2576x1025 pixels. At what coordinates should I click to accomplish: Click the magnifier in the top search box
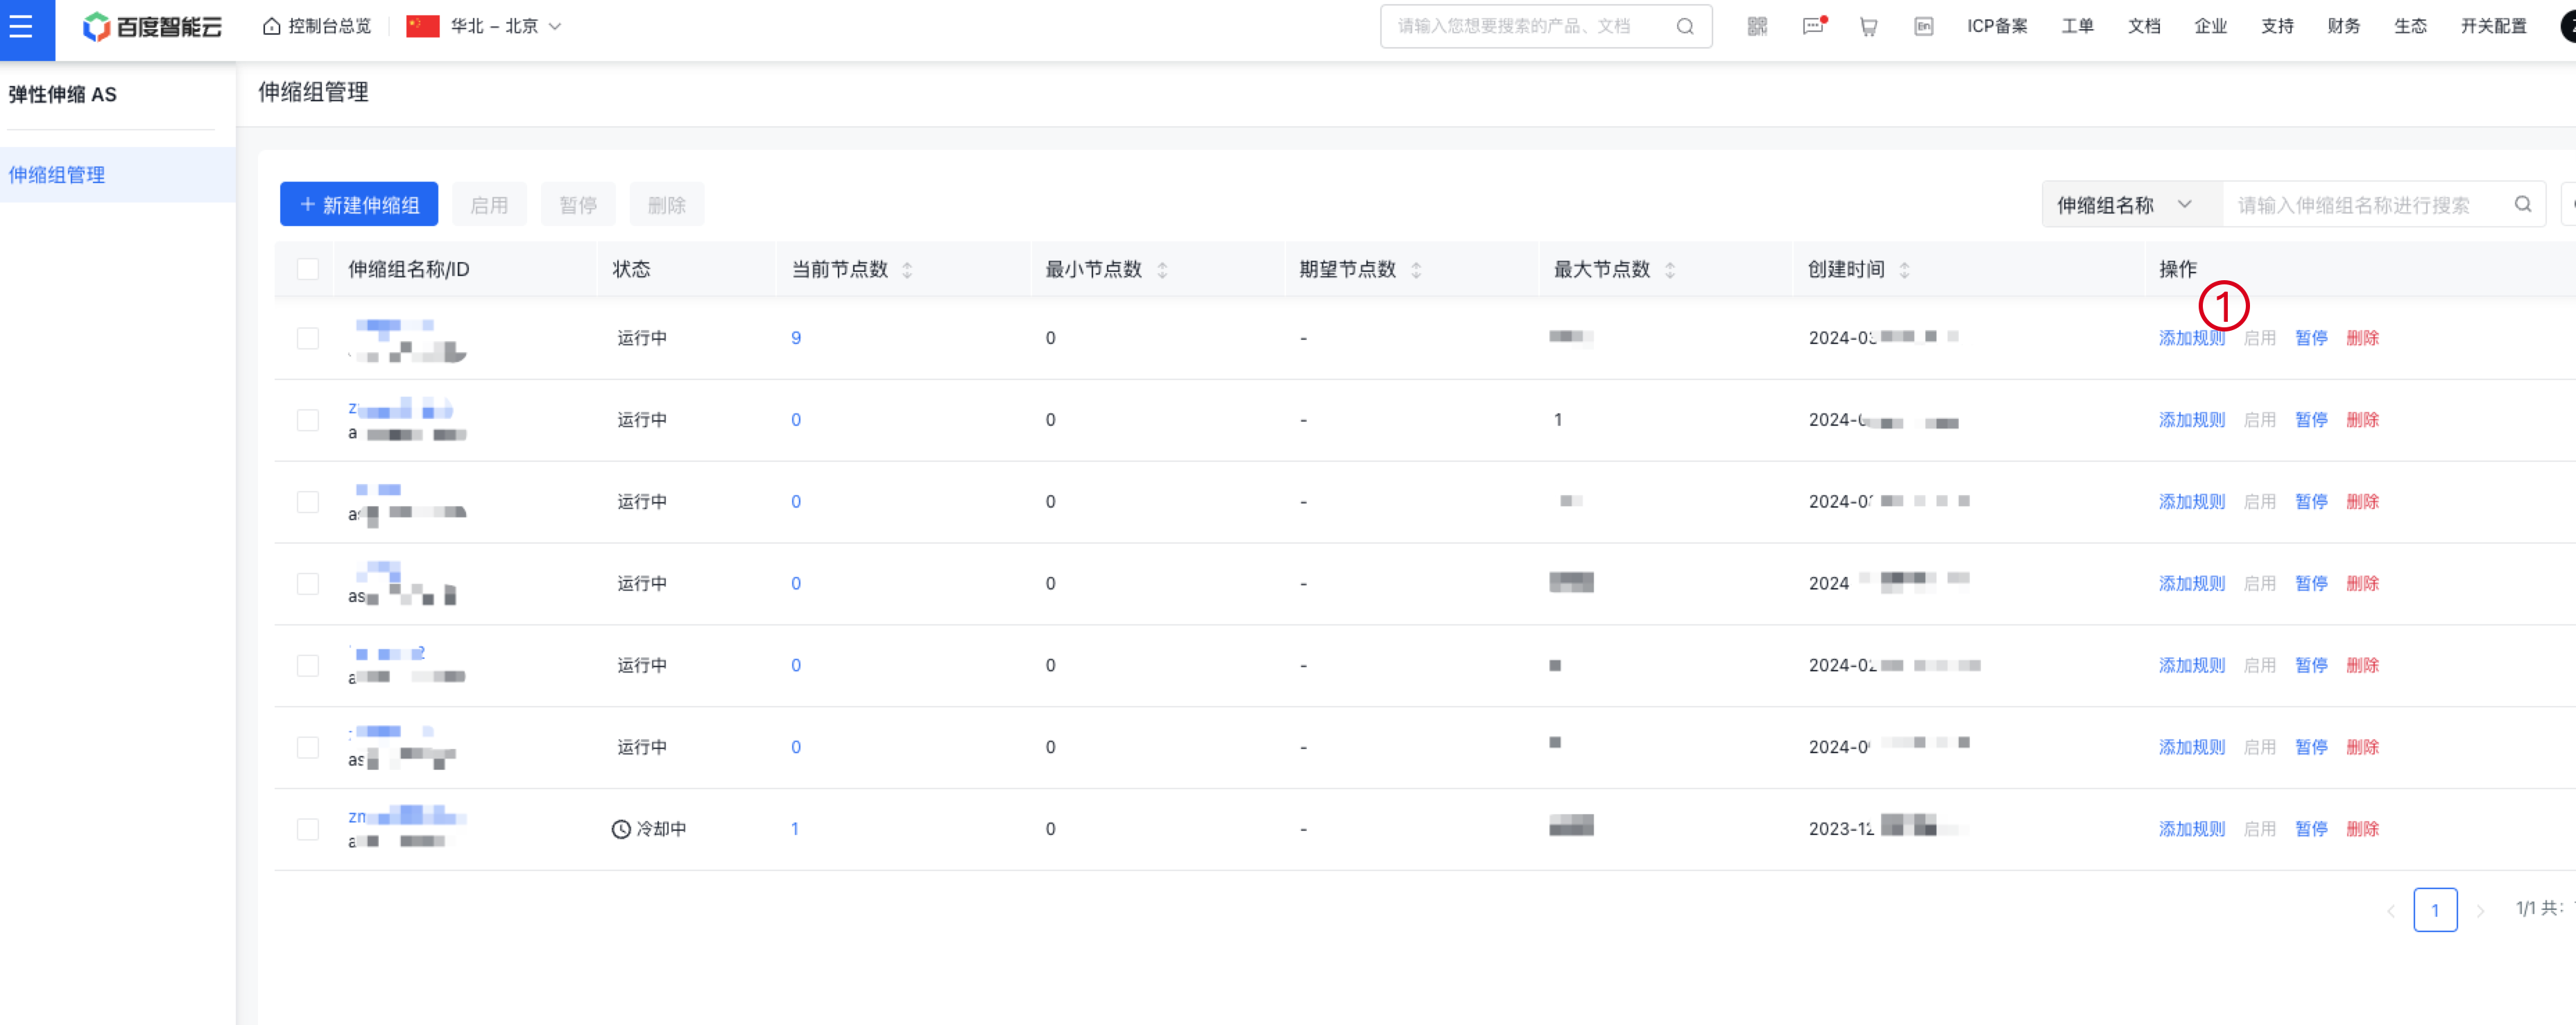[x=1685, y=27]
